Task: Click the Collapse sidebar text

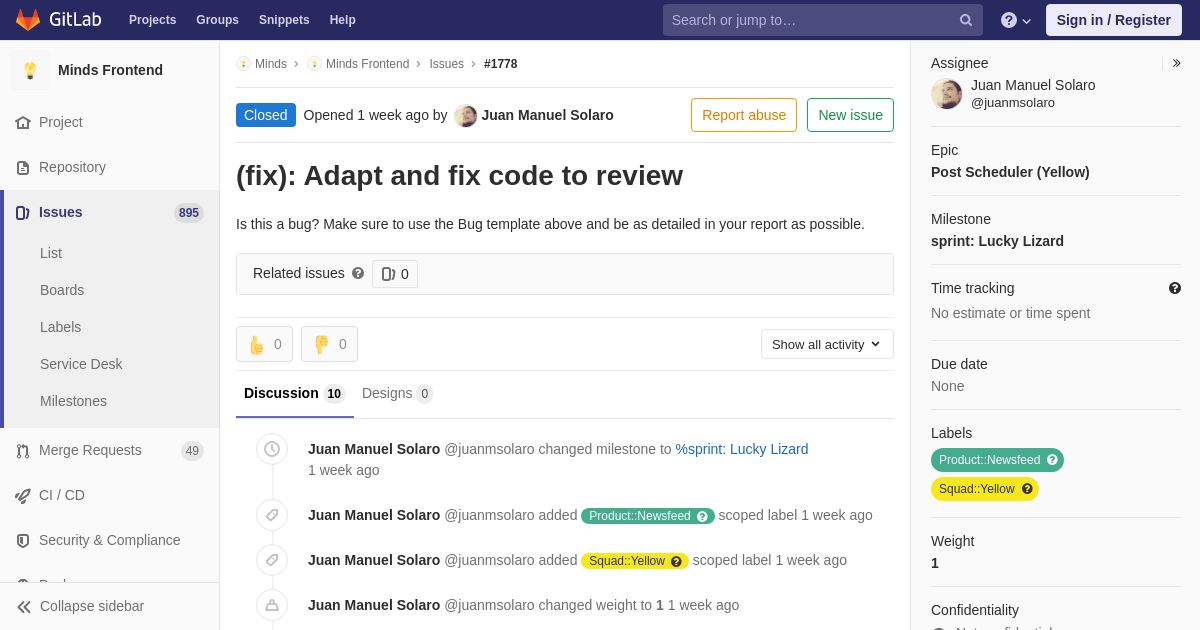Action: point(92,606)
